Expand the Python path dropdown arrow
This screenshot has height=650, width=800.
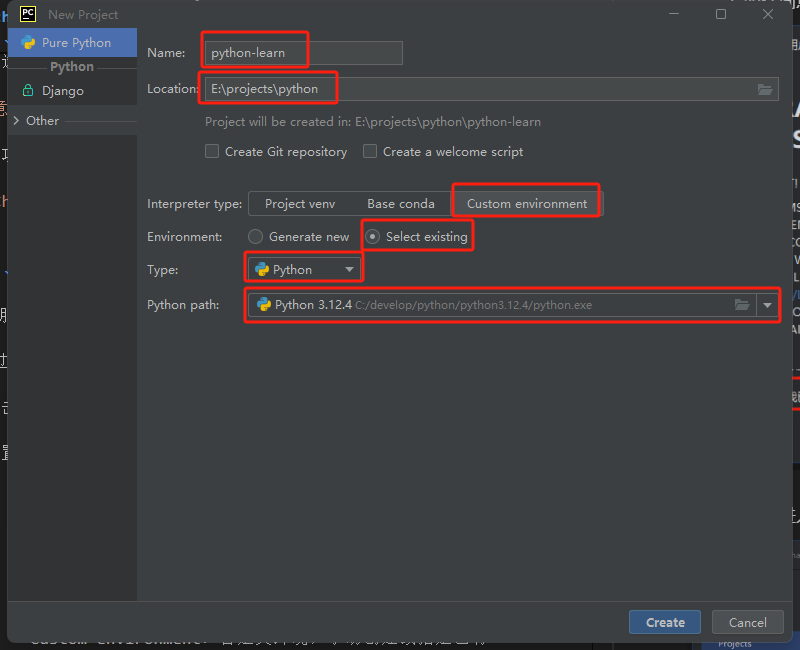(x=767, y=305)
